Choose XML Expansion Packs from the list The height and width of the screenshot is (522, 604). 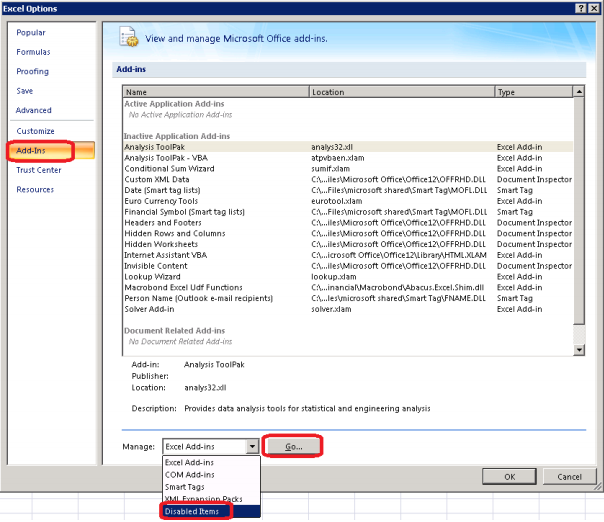[211, 499]
